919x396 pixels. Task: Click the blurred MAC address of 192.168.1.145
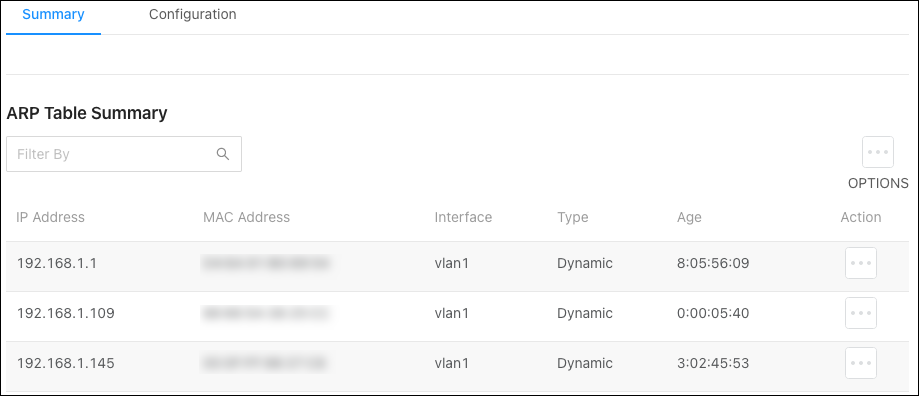pyautogui.click(x=264, y=363)
